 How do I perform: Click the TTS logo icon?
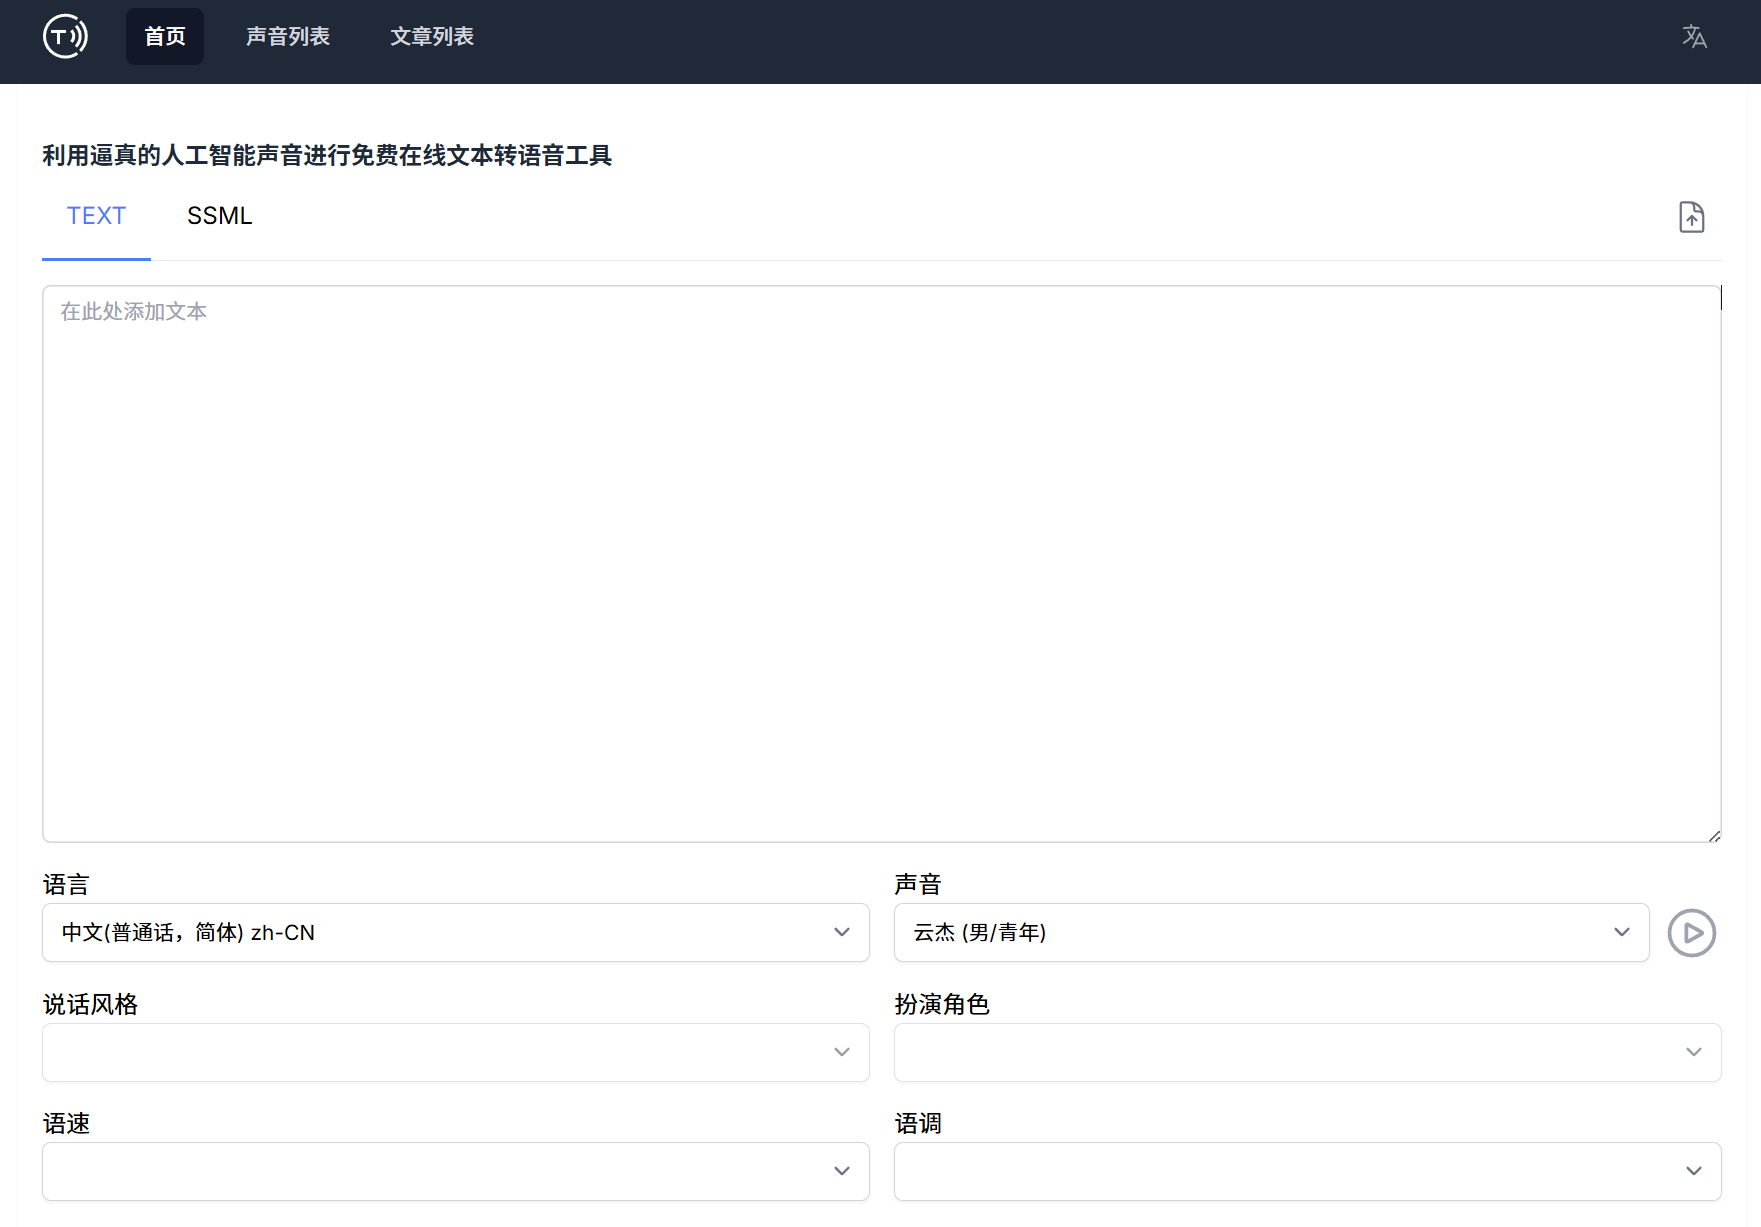pyautogui.click(x=65, y=36)
